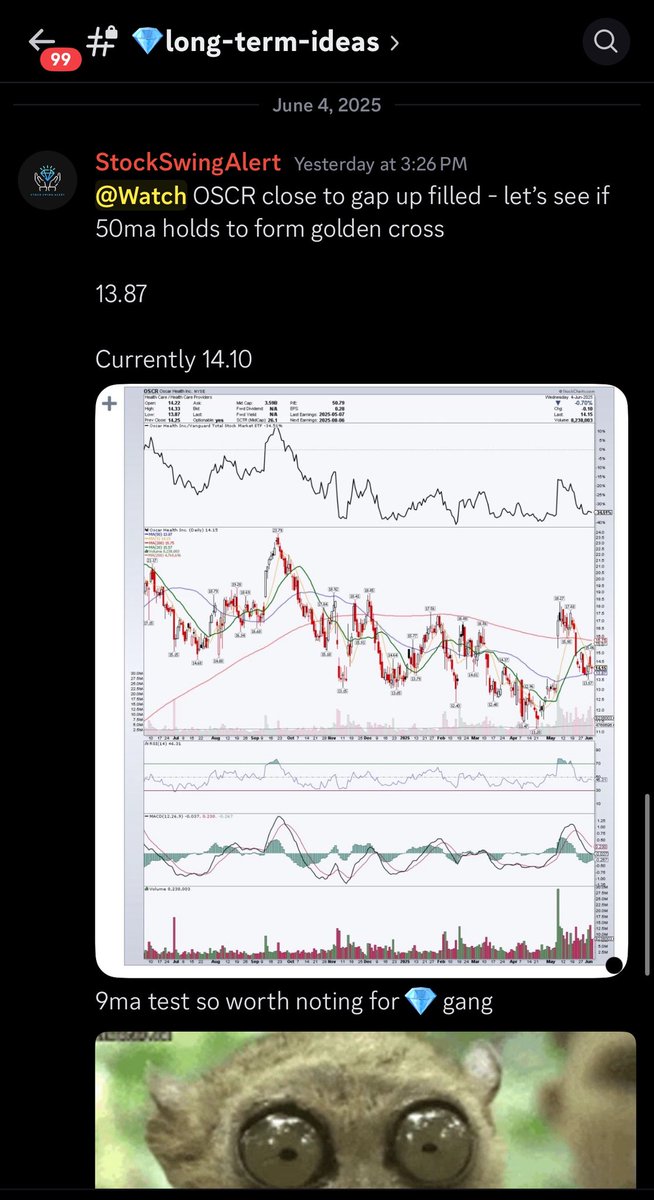The height and width of the screenshot is (1200, 654).
Task: Tap the scrollbar handle at the right edge
Action: coord(649,886)
